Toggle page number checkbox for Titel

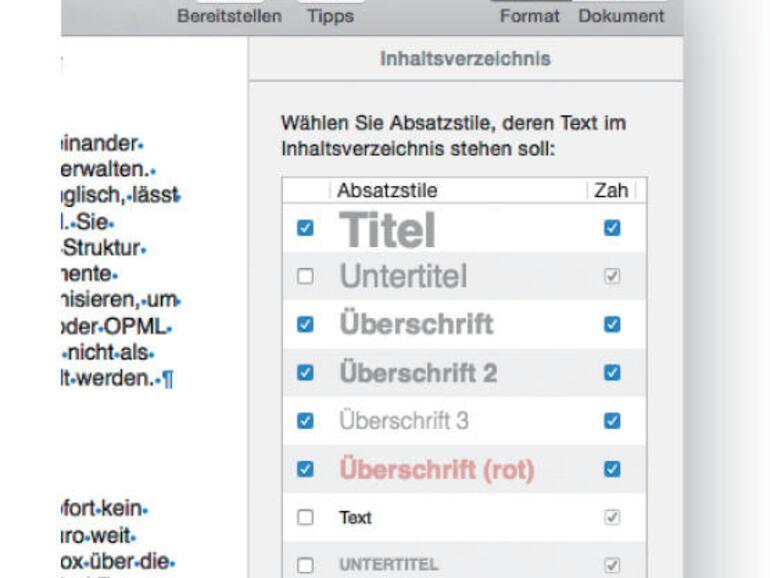pyautogui.click(x=612, y=228)
